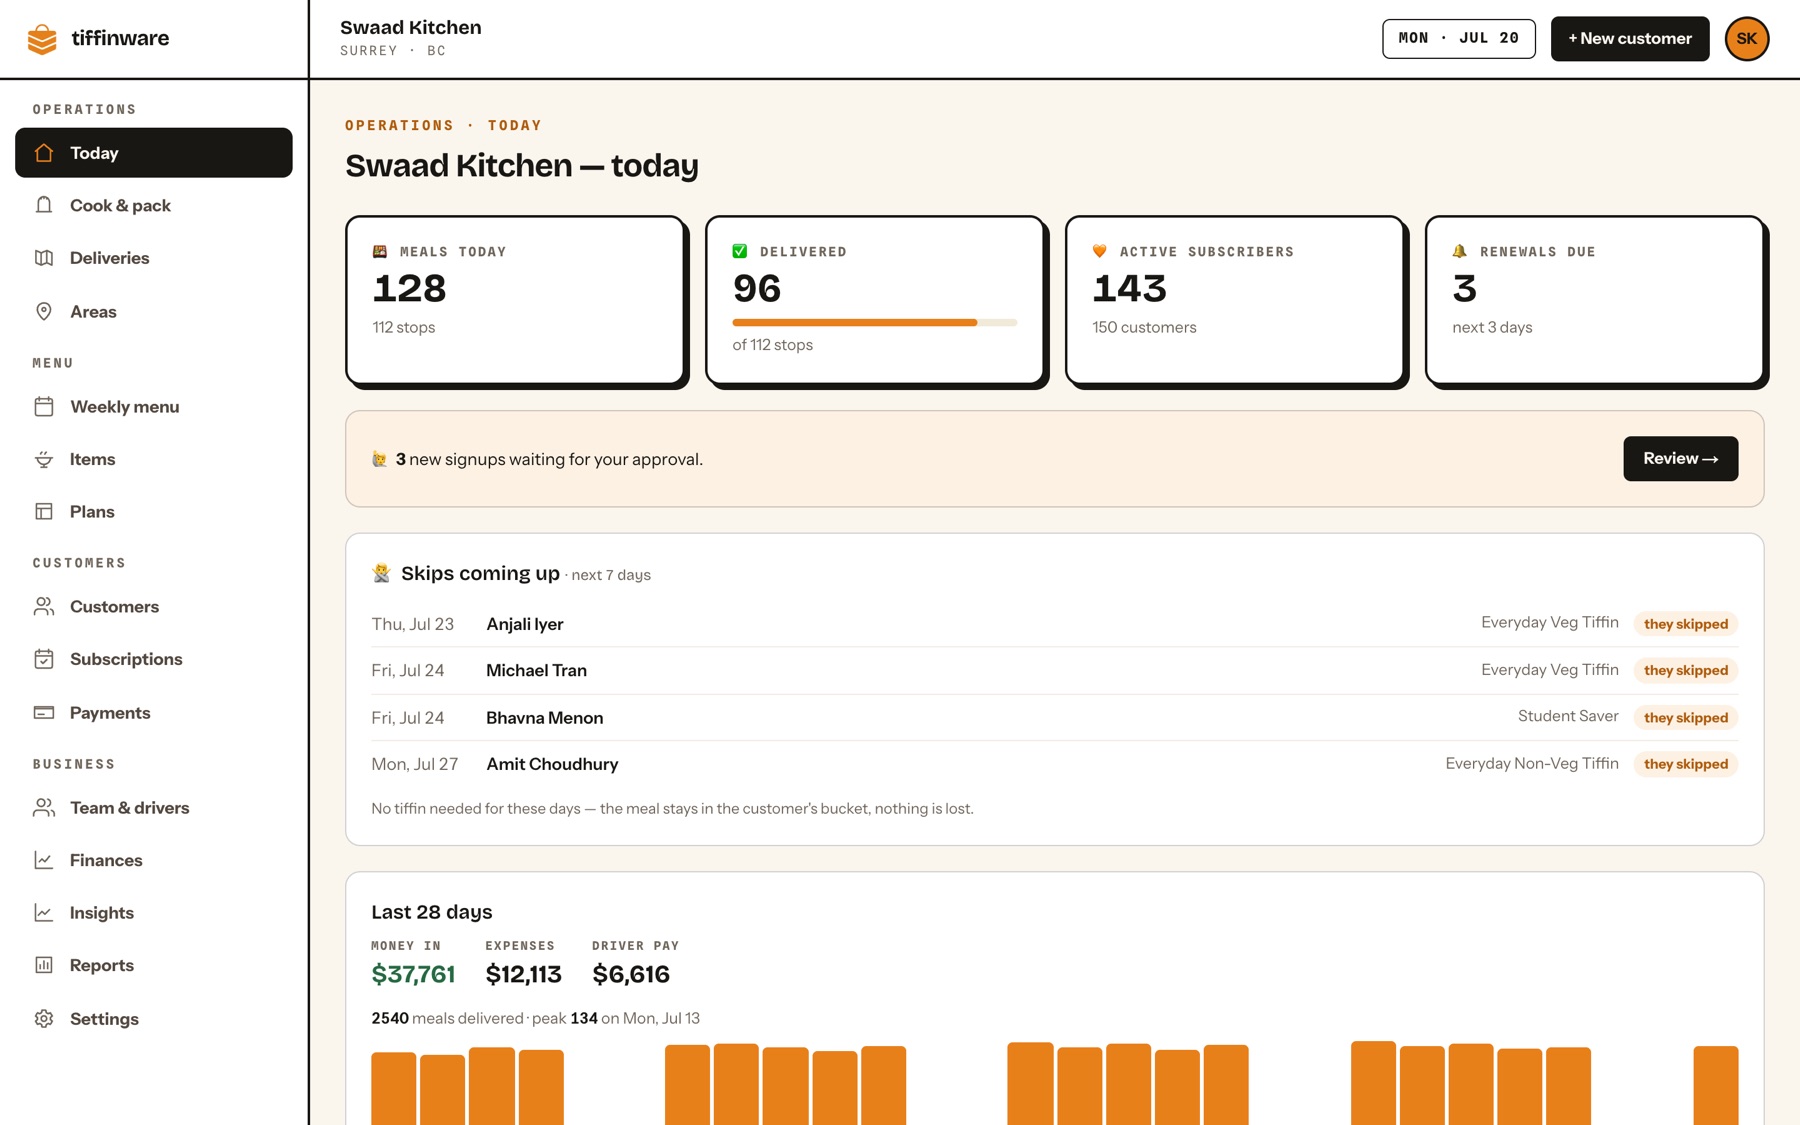Click the + New customer button
Screen dimensions: 1800x1125
[1630, 39]
